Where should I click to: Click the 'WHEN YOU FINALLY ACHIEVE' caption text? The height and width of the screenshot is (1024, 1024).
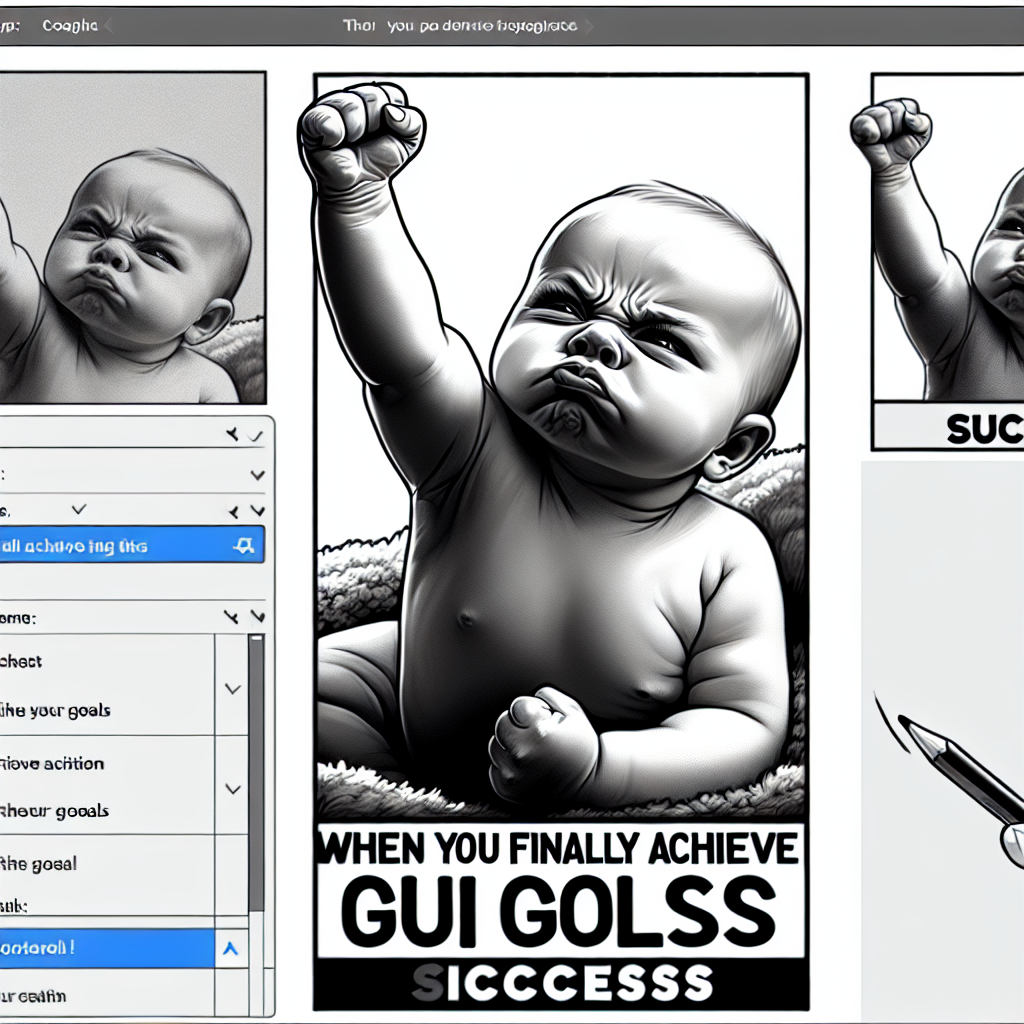click(560, 849)
